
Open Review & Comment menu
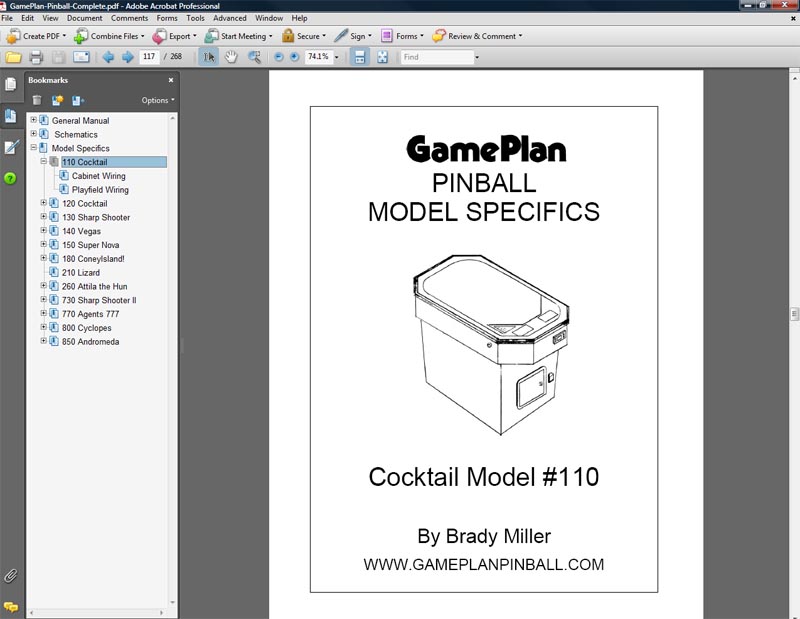[477, 36]
